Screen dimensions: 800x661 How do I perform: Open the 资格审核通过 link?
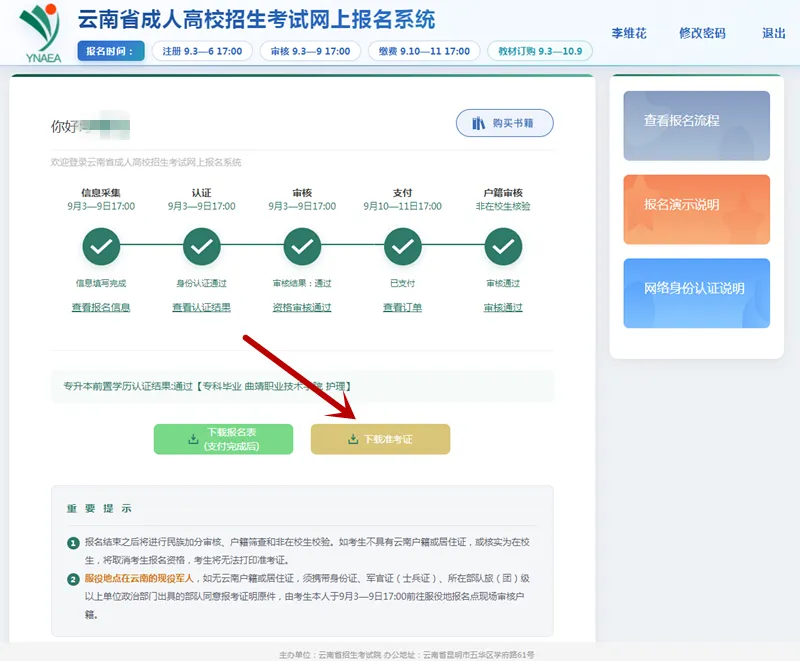point(302,307)
